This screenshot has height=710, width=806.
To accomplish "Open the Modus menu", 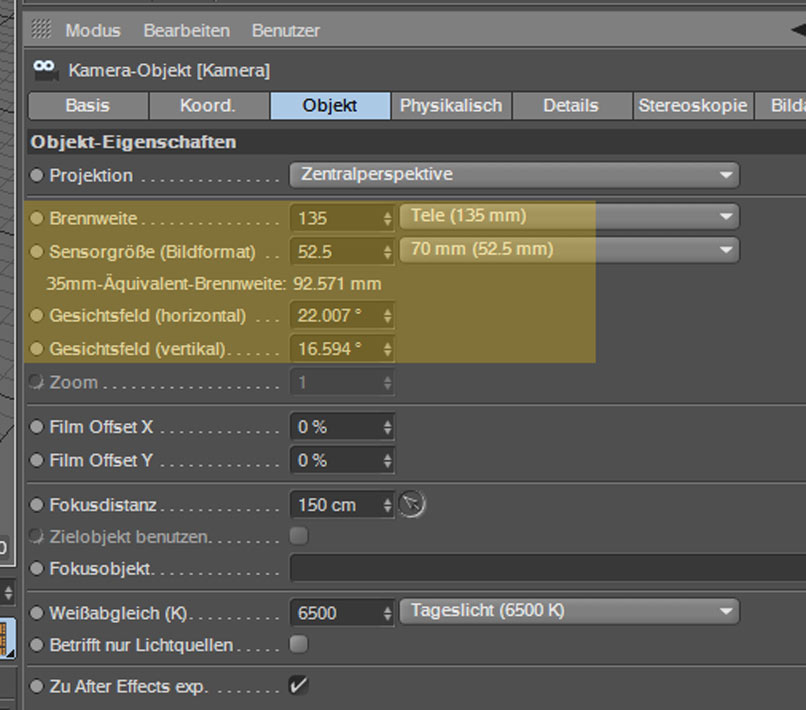I will 93,30.
